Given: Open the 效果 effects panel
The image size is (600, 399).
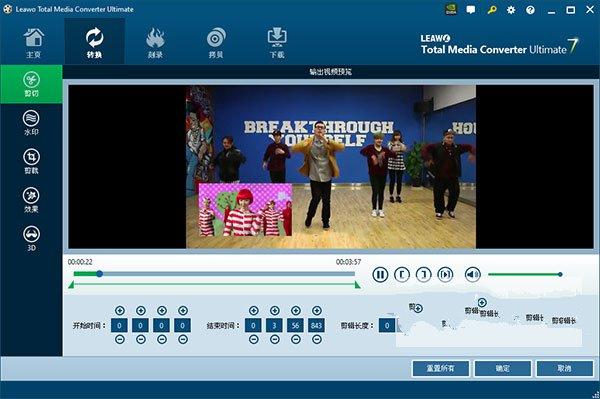Looking at the screenshot, I should pyautogui.click(x=31, y=200).
